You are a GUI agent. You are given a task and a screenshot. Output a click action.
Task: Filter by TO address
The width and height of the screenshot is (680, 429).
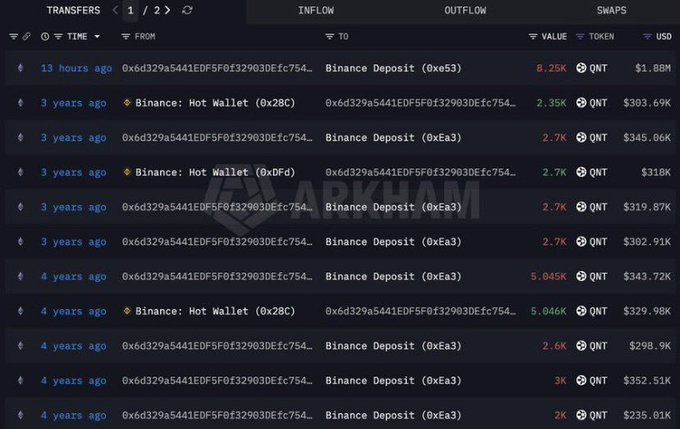330,36
